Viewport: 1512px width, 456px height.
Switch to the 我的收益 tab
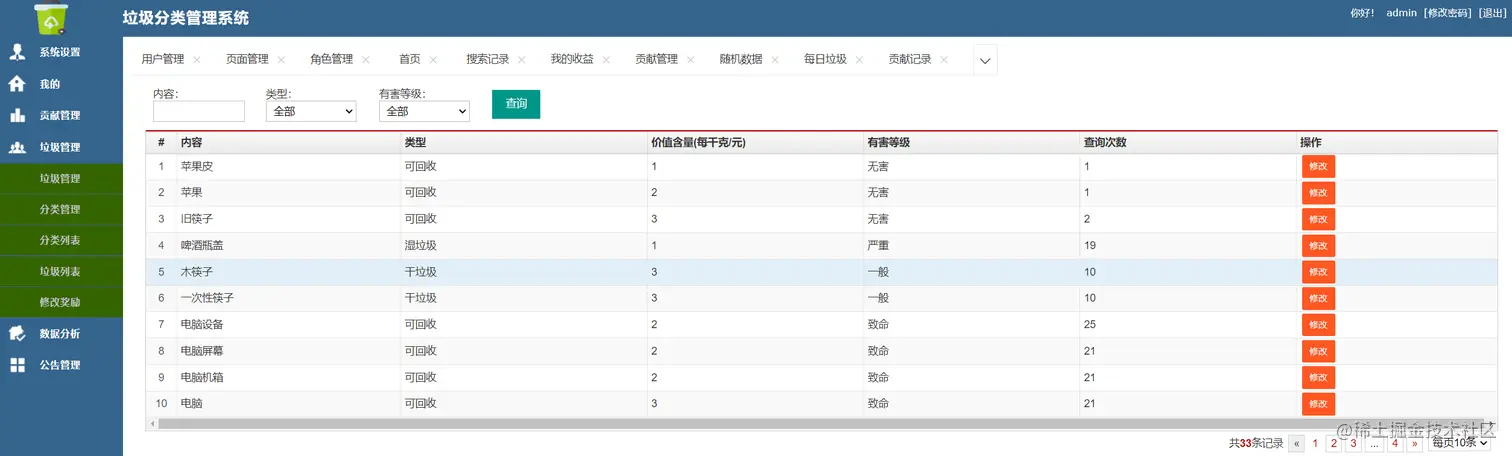point(572,59)
